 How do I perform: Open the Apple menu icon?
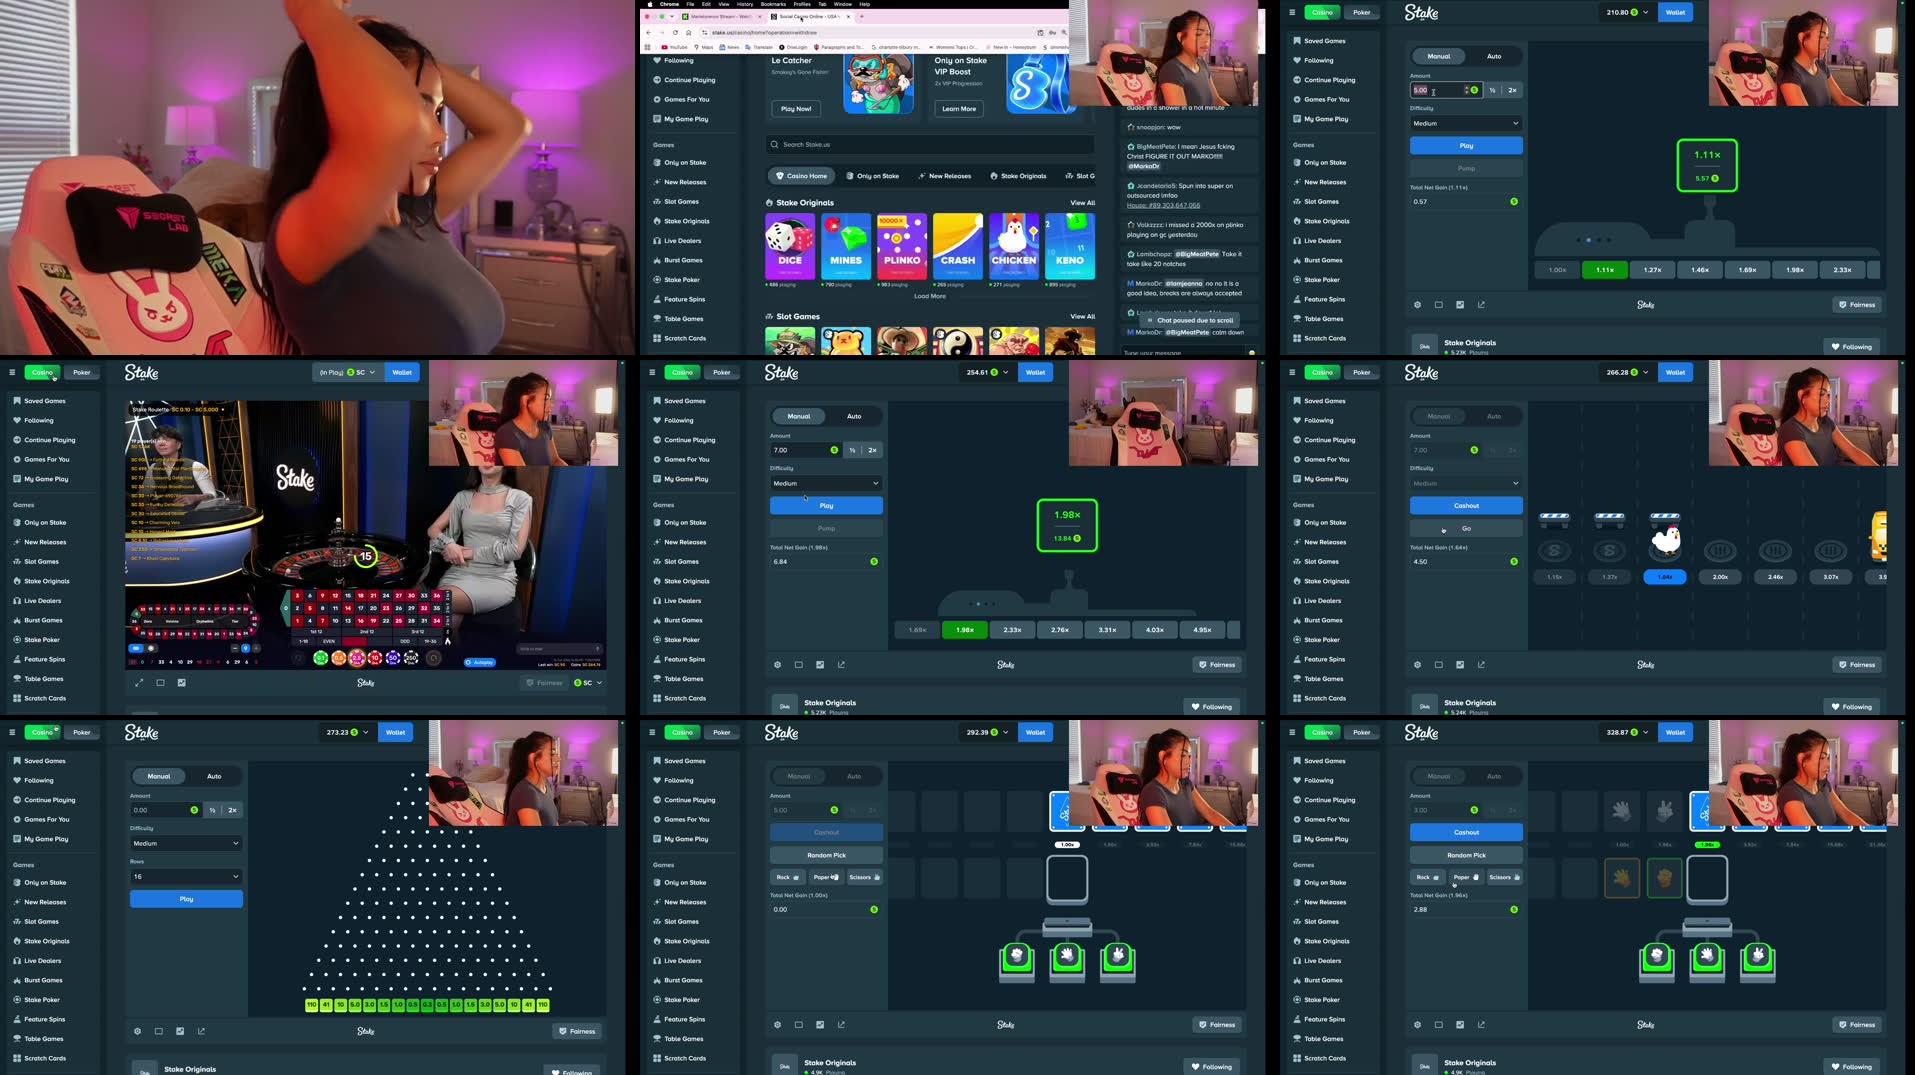click(x=650, y=4)
